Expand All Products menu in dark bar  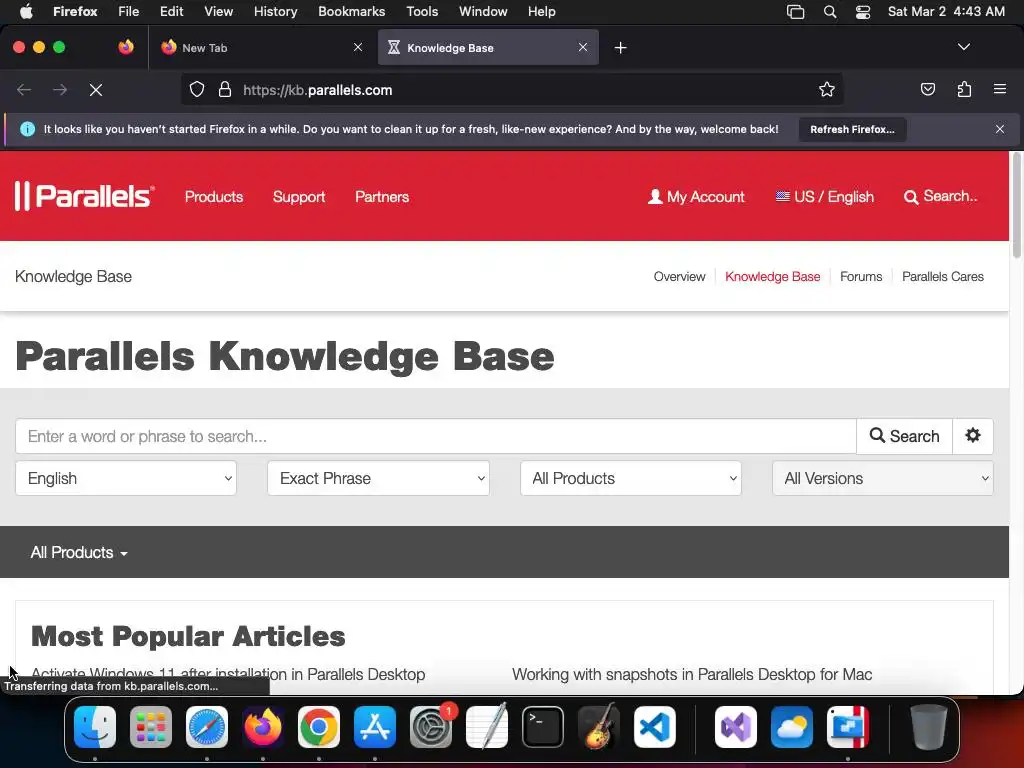click(79, 552)
